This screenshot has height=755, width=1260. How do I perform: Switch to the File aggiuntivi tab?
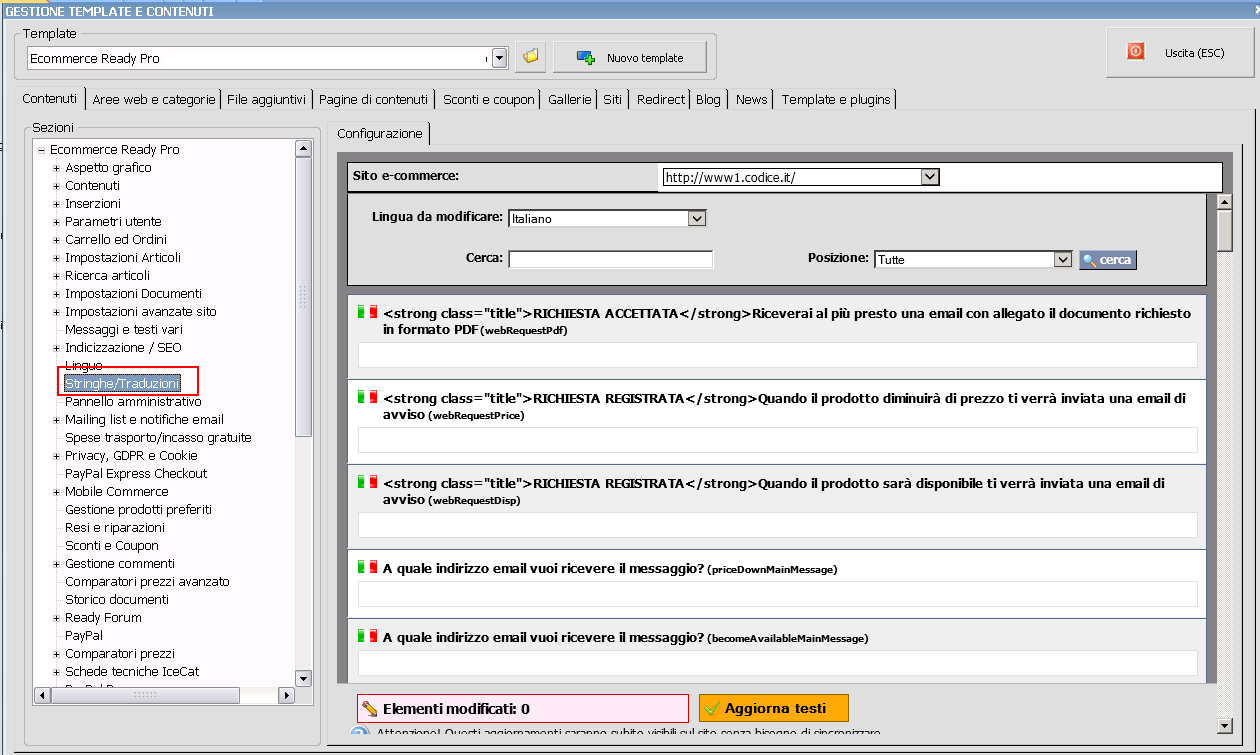(266, 99)
